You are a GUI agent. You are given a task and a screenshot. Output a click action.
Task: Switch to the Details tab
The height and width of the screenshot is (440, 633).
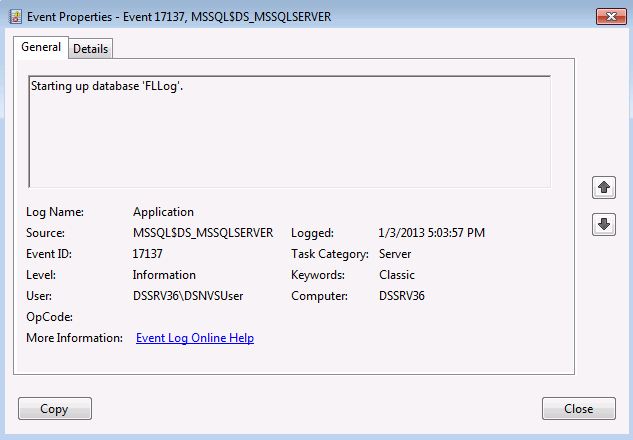91,49
